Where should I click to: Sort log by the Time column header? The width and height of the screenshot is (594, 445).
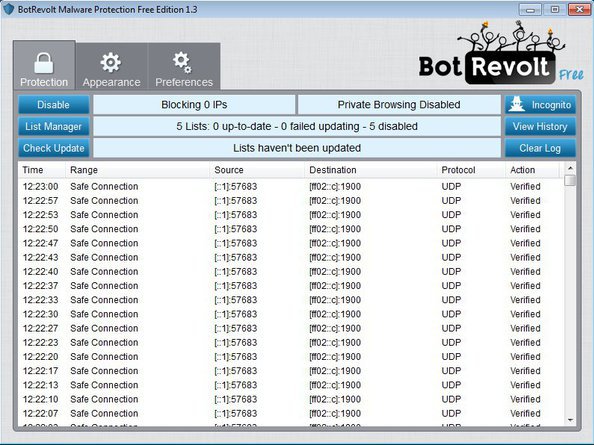[42, 170]
